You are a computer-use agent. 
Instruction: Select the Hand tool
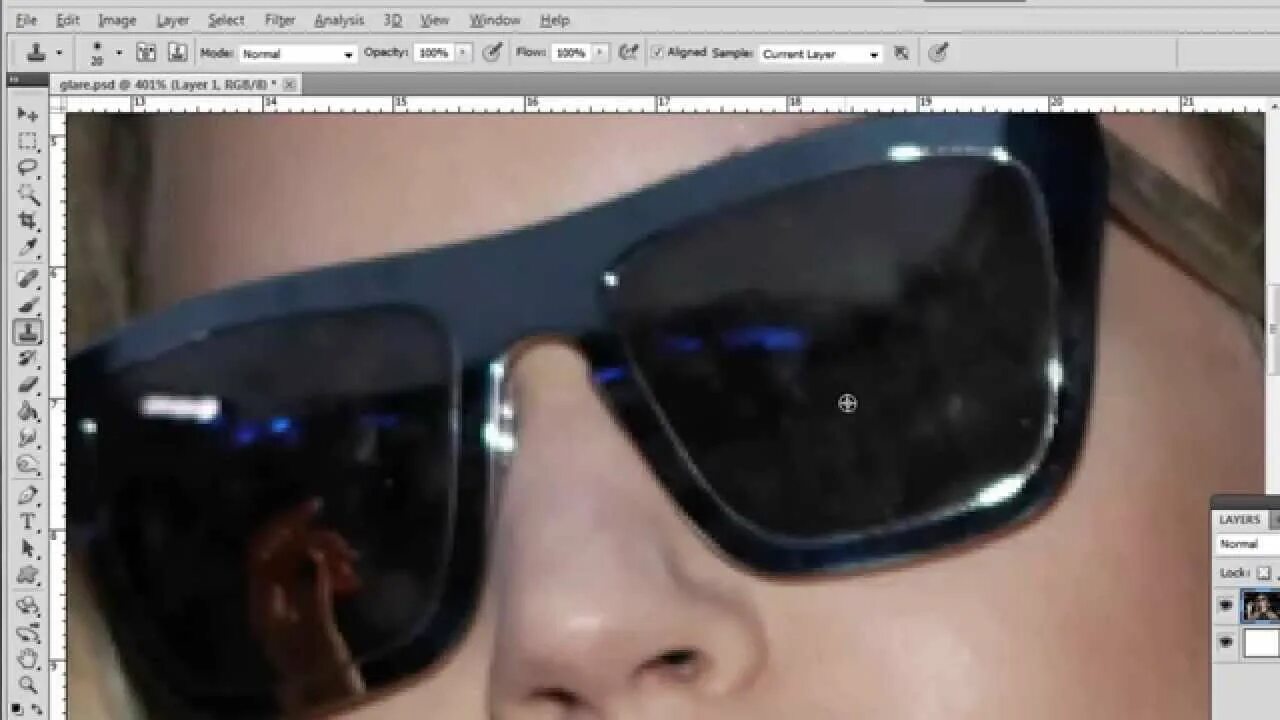point(28,659)
